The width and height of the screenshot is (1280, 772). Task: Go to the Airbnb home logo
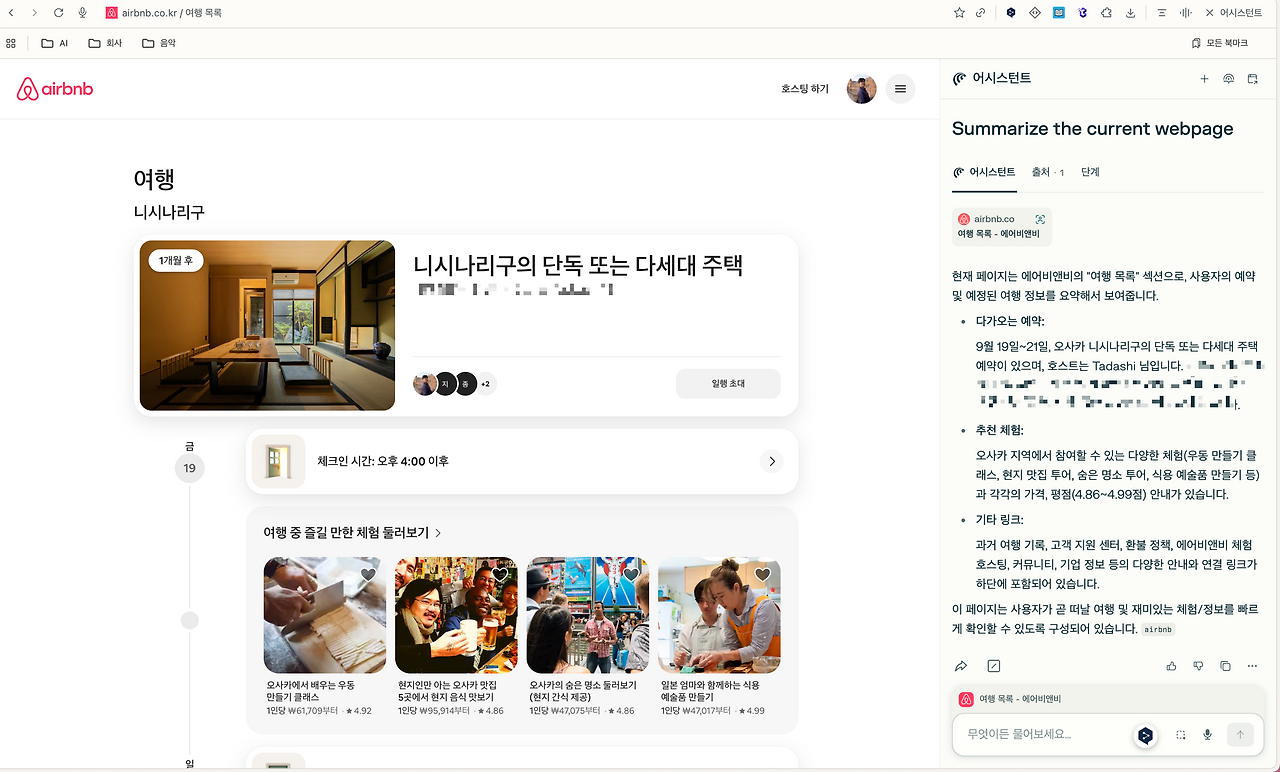pos(55,89)
